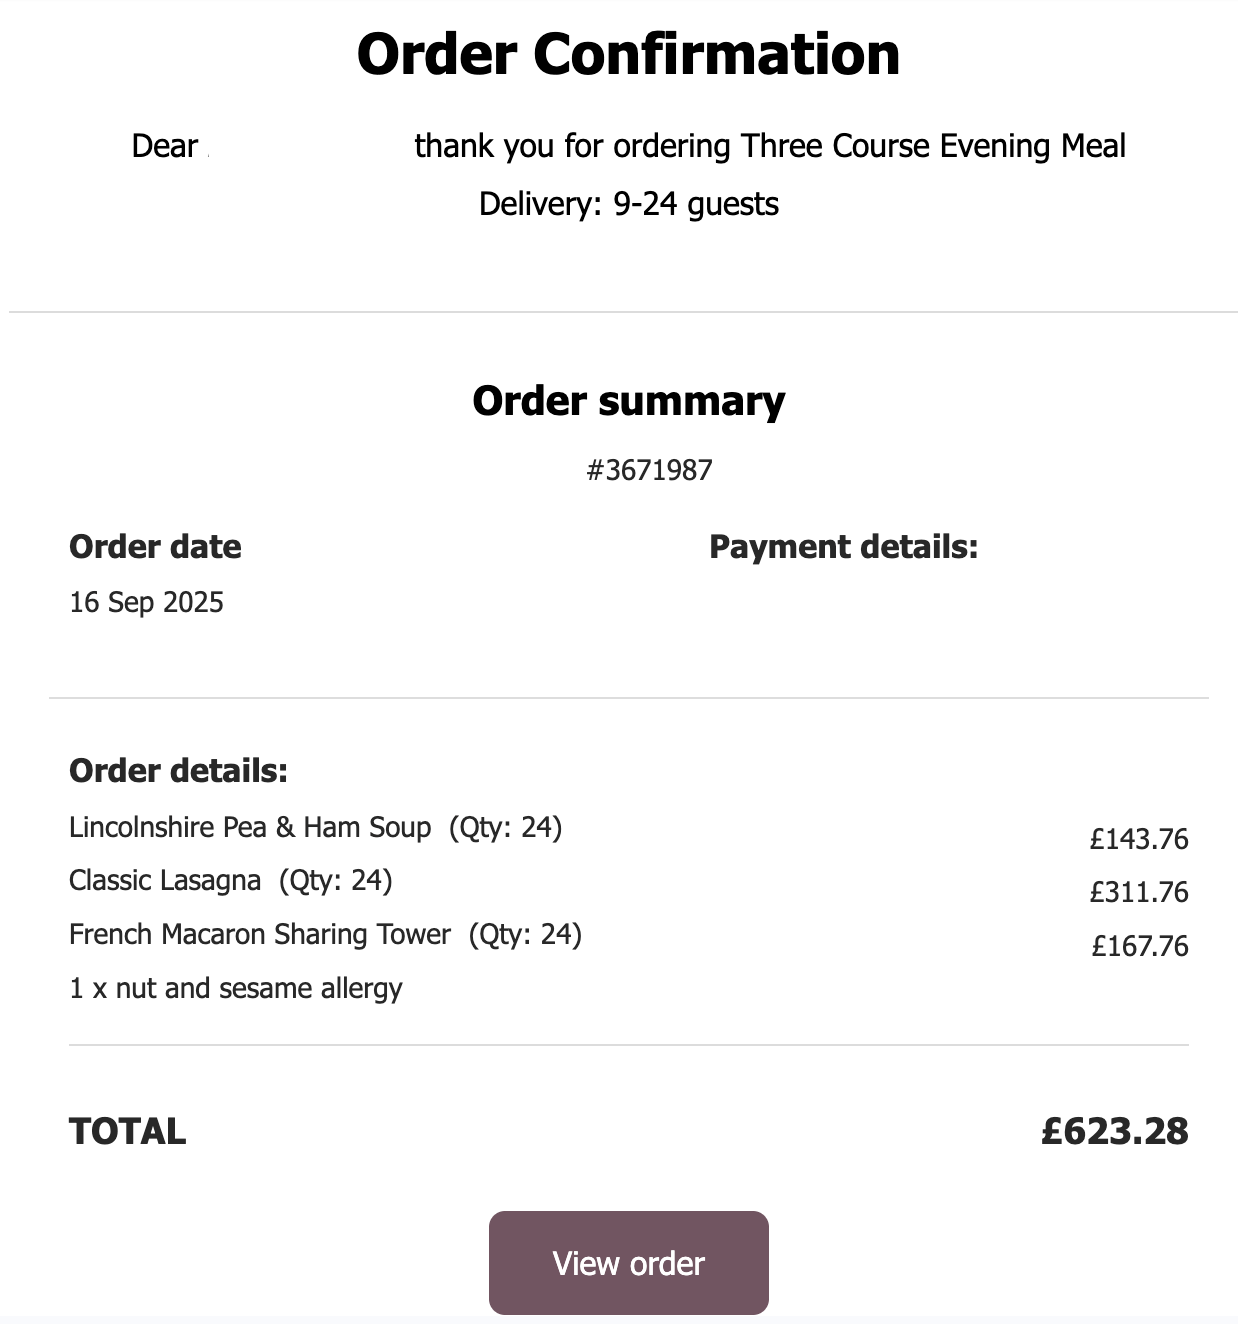The width and height of the screenshot is (1238, 1324).
Task: Click the Order details heading
Action: pos(178,771)
